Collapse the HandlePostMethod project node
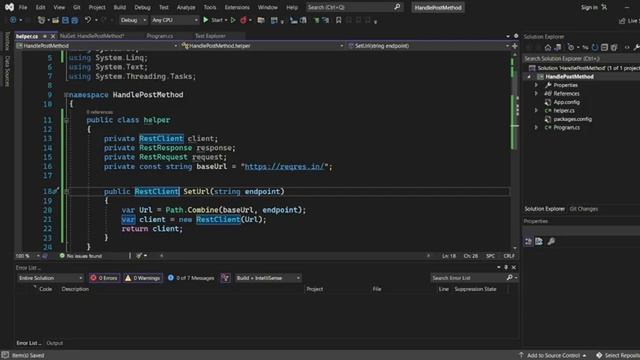Image resolution: width=640 pixels, height=360 pixels. [x=529, y=77]
